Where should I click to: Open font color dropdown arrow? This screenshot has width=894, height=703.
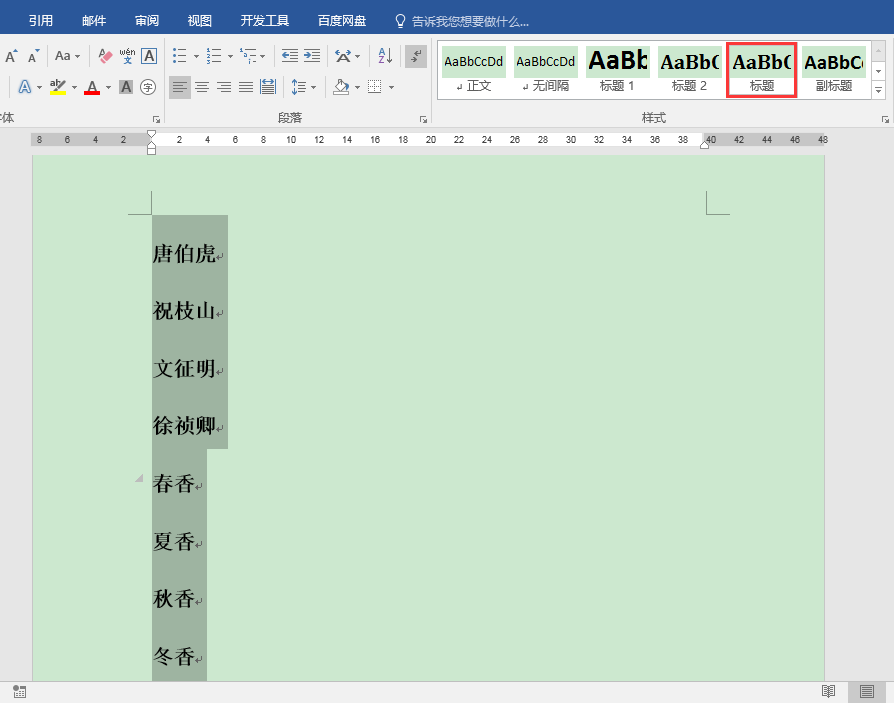[108, 88]
